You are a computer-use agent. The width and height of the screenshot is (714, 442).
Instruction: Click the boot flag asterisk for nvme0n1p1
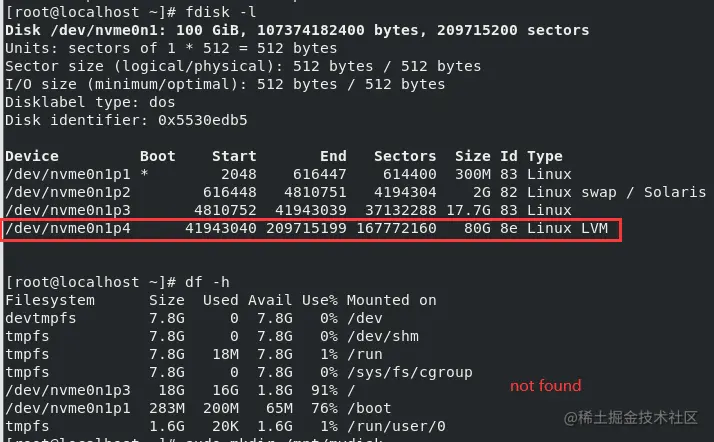click(145, 174)
